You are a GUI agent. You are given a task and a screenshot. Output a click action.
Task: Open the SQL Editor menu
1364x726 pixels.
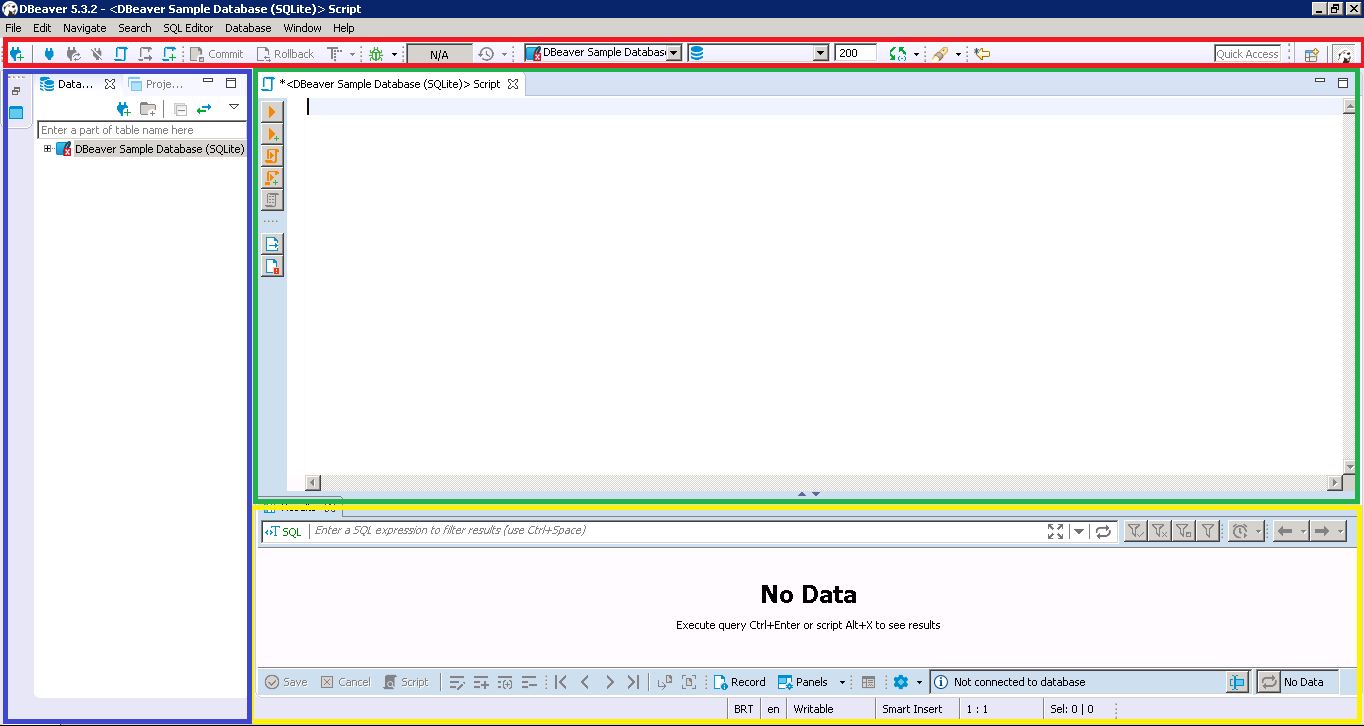point(188,28)
